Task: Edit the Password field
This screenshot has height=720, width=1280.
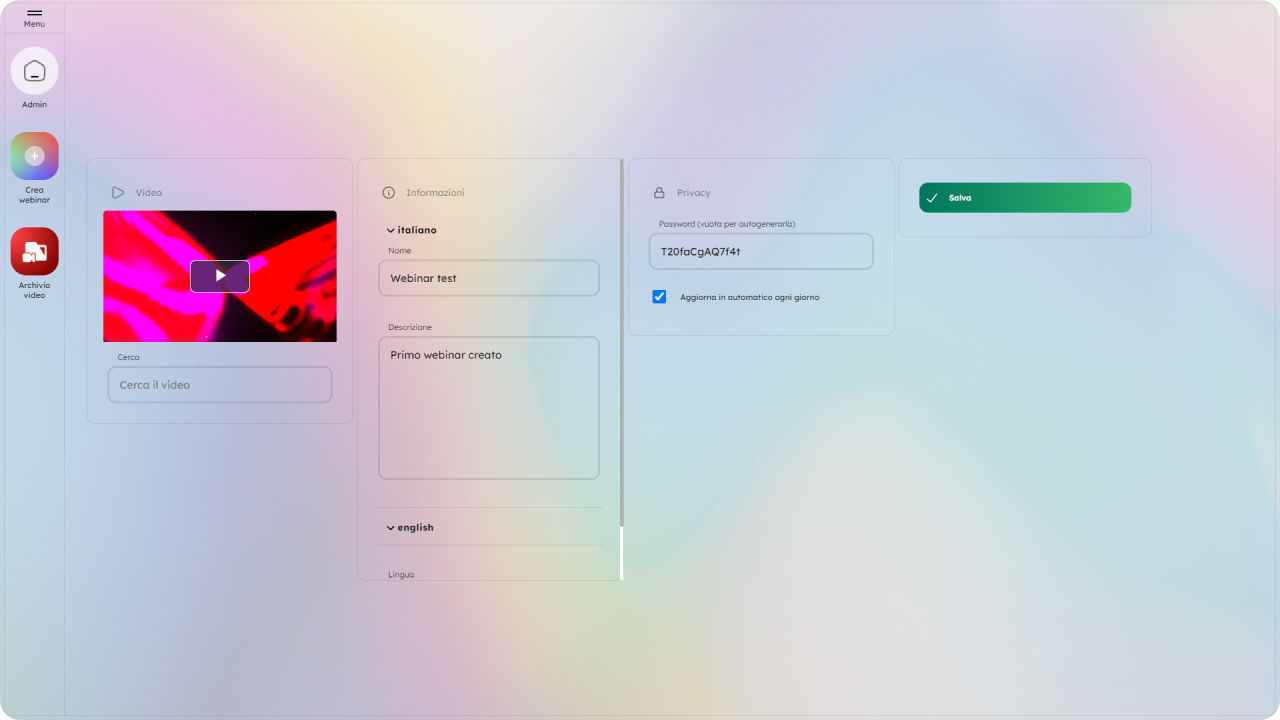Action: pyautogui.click(x=761, y=252)
